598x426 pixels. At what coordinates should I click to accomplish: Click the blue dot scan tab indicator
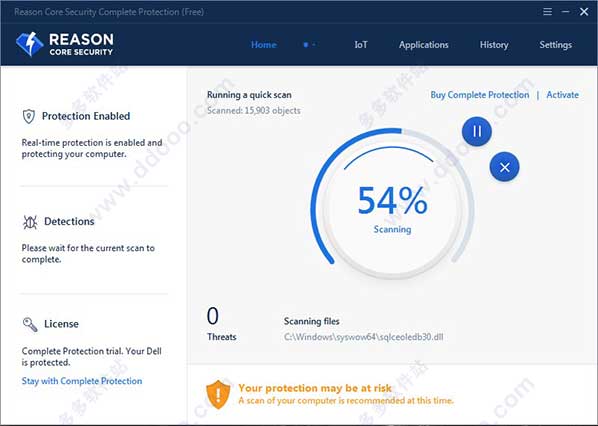309,45
